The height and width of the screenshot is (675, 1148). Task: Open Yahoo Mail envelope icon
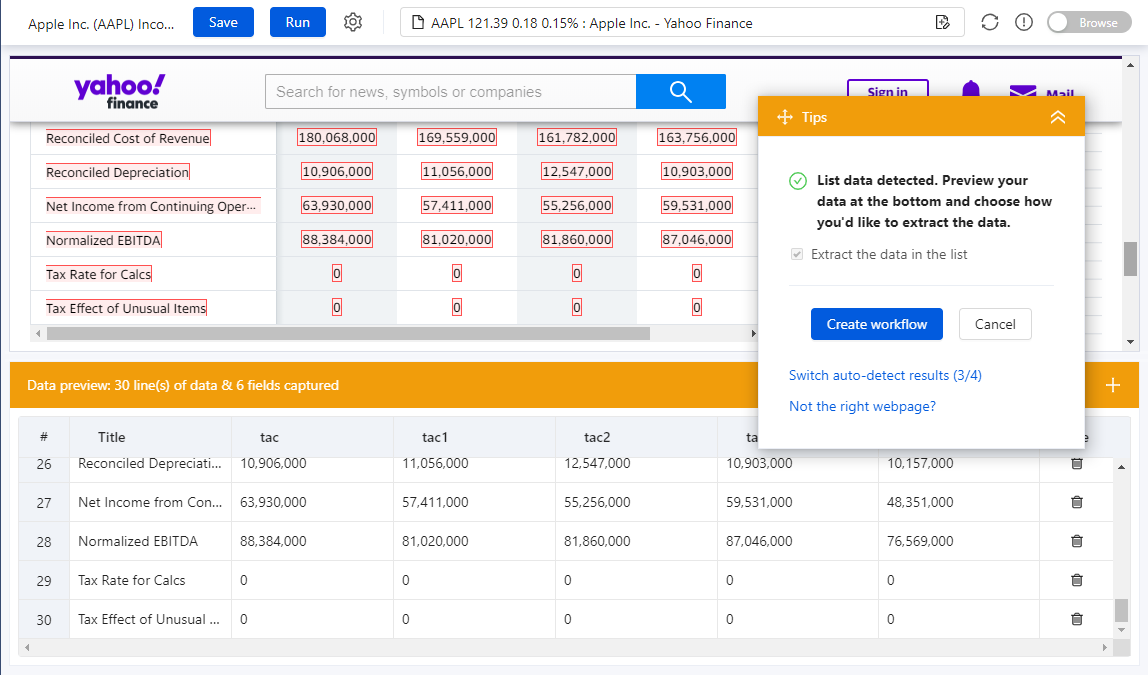[x=1023, y=91]
